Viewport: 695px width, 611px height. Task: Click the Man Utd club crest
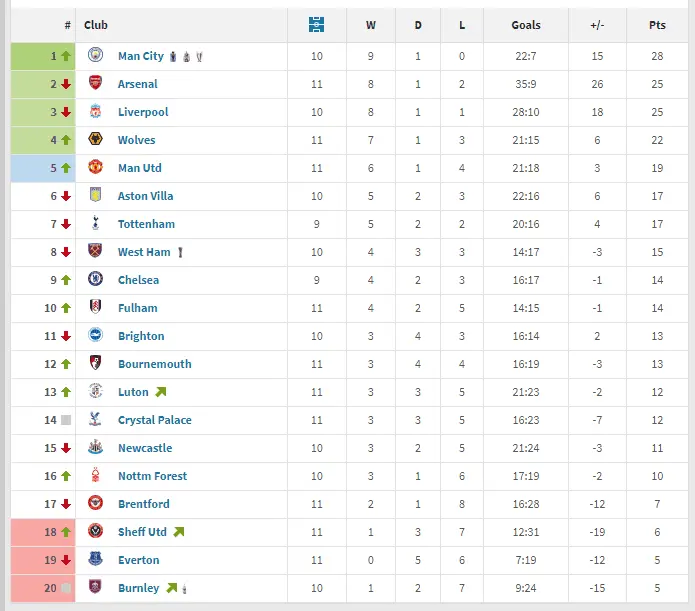[95, 168]
